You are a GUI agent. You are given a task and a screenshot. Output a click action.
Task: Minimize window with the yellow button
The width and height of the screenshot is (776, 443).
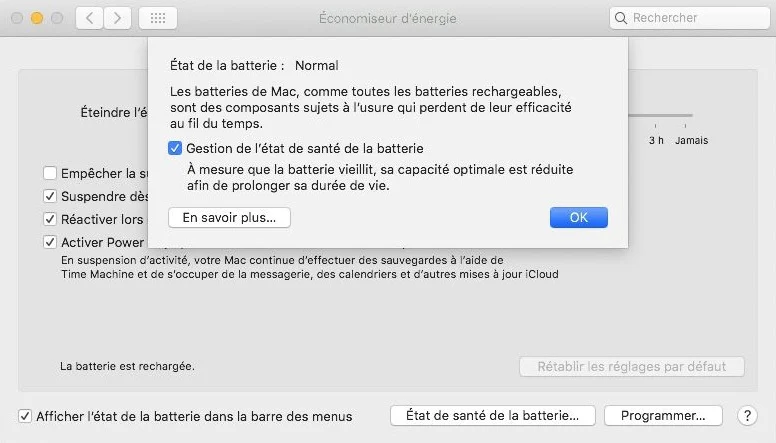[x=37, y=18]
